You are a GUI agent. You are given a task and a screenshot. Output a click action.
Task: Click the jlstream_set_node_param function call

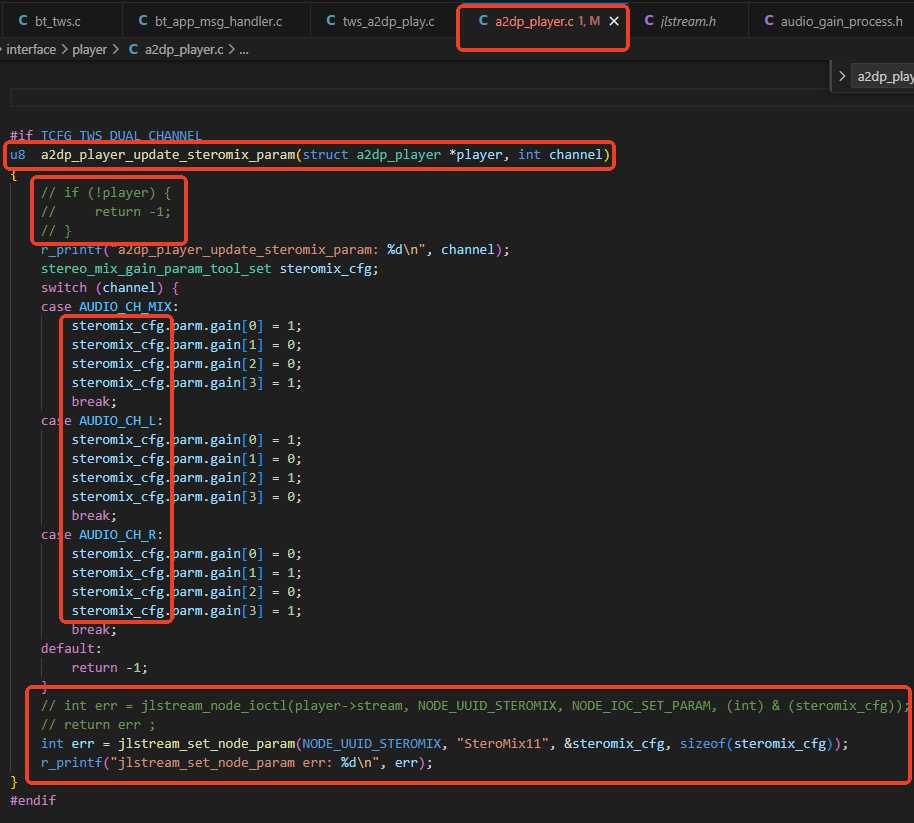[206, 744]
